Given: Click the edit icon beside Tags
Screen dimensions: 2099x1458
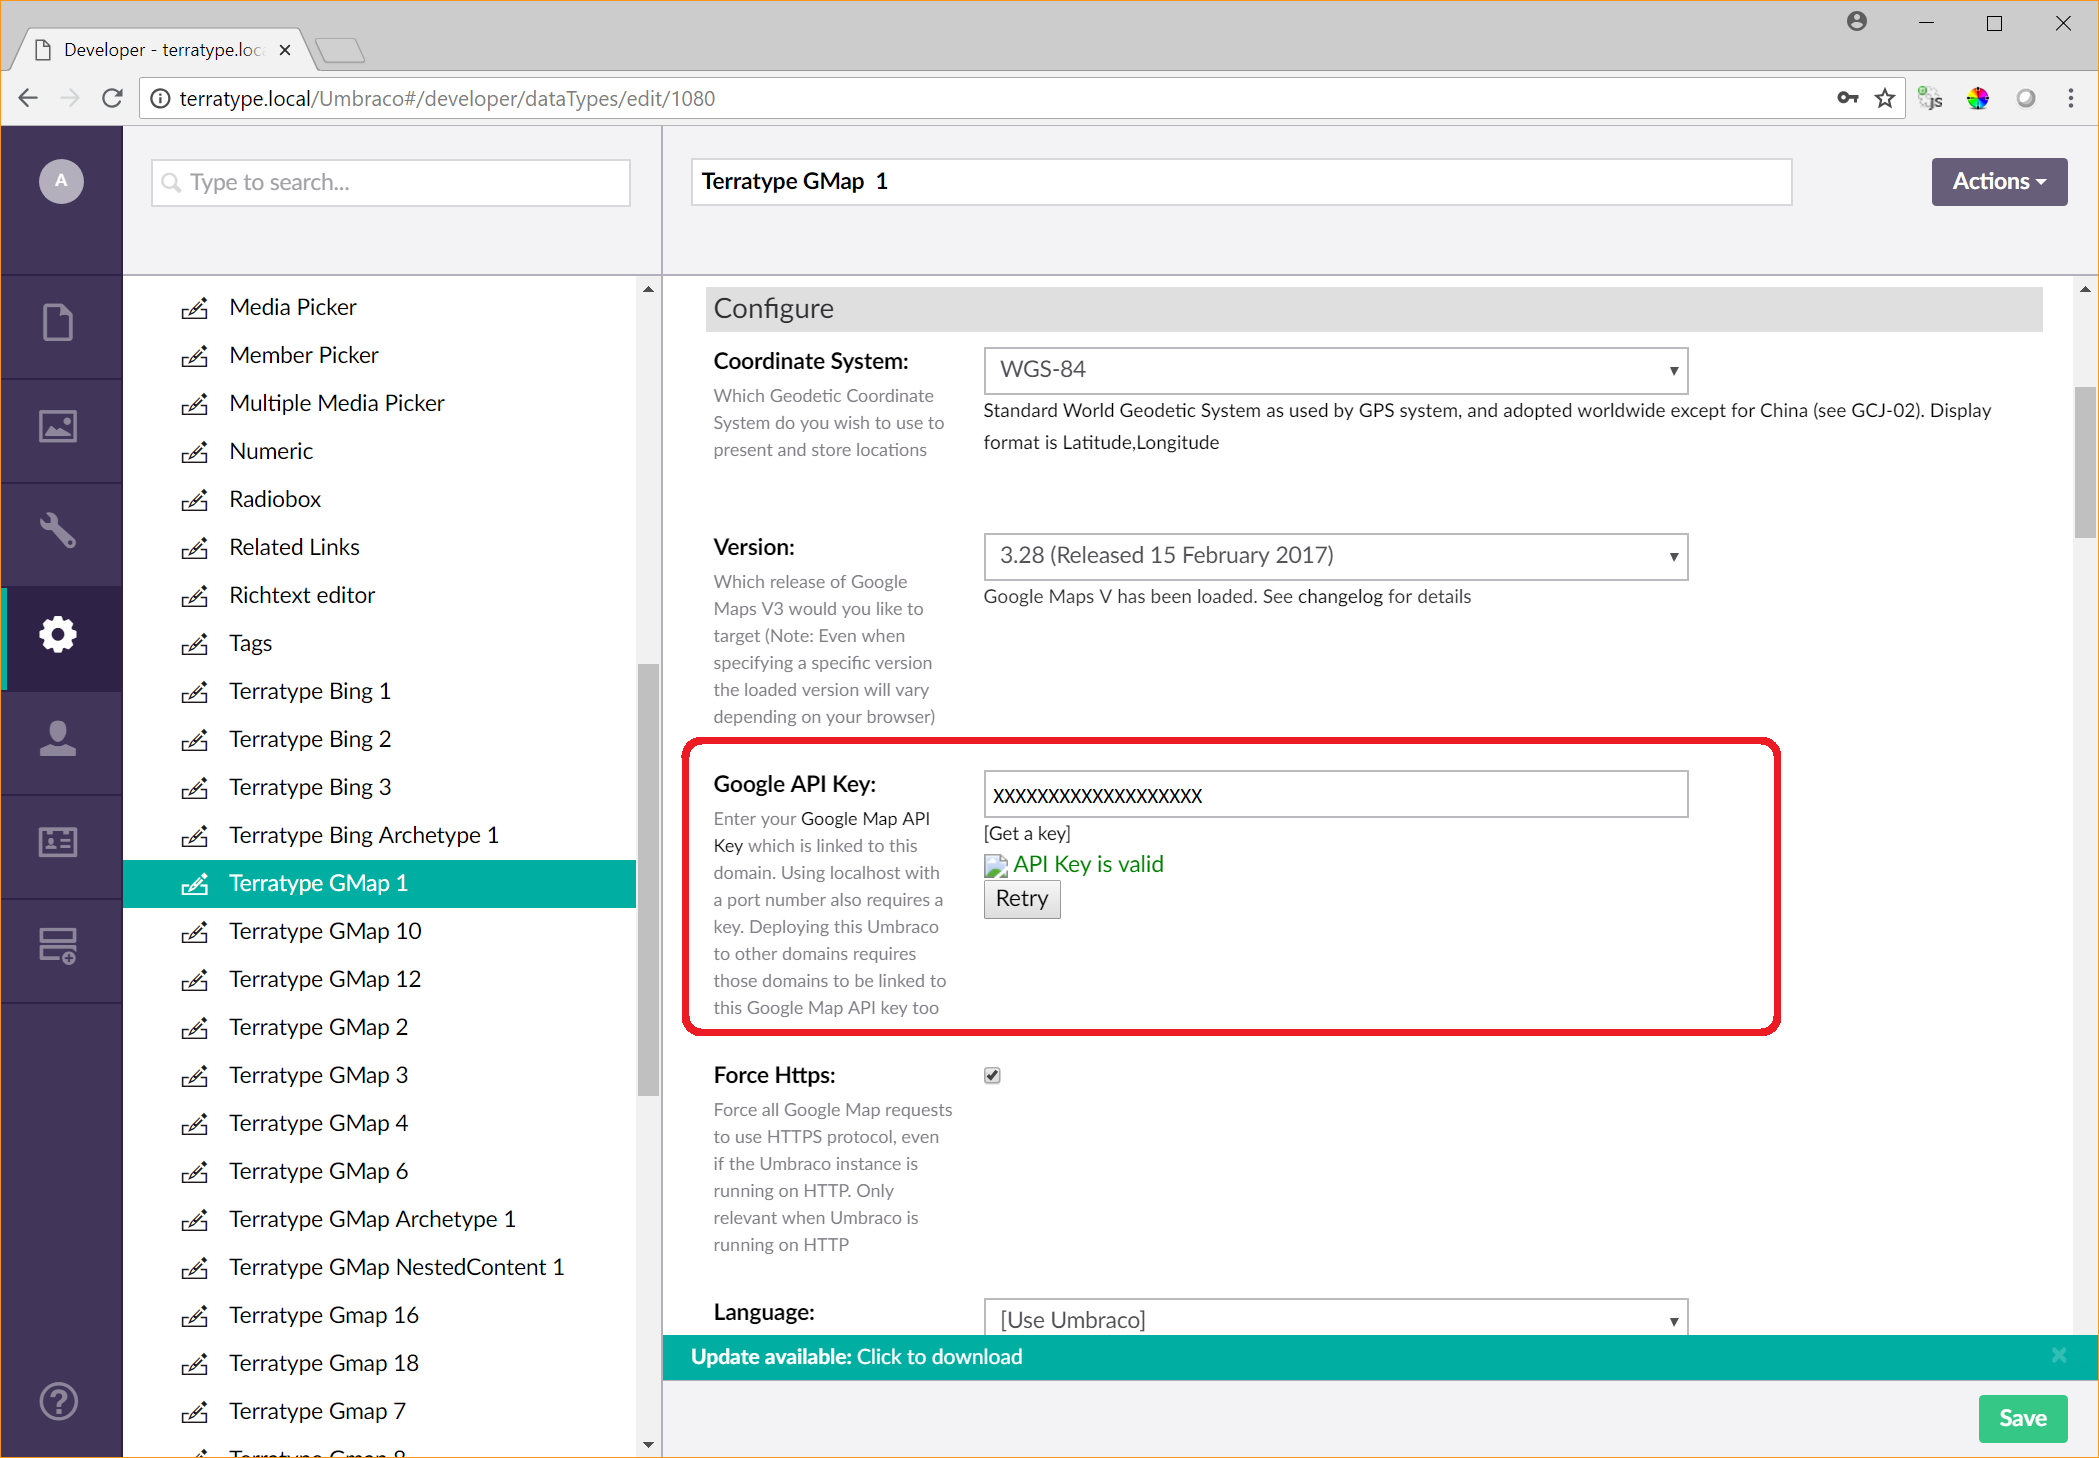Looking at the screenshot, I should click(x=194, y=644).
